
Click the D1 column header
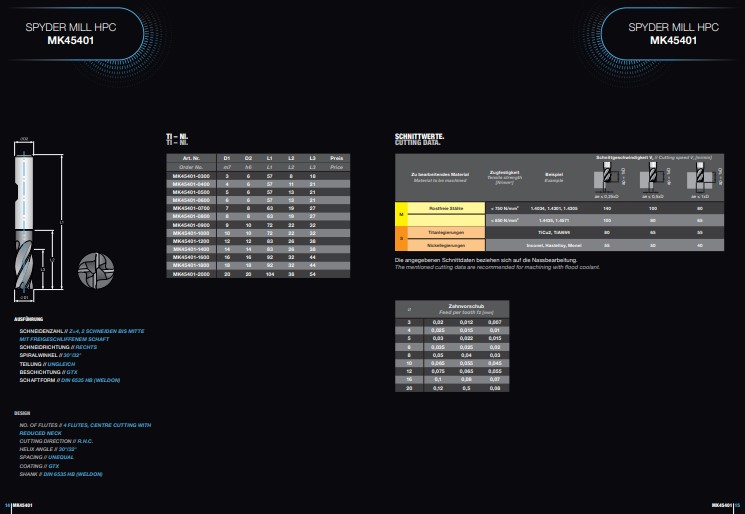point(227,158)
